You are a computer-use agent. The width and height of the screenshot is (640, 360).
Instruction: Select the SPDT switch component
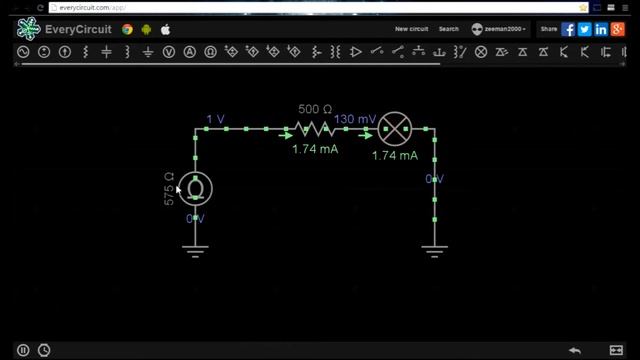(398, 52)
